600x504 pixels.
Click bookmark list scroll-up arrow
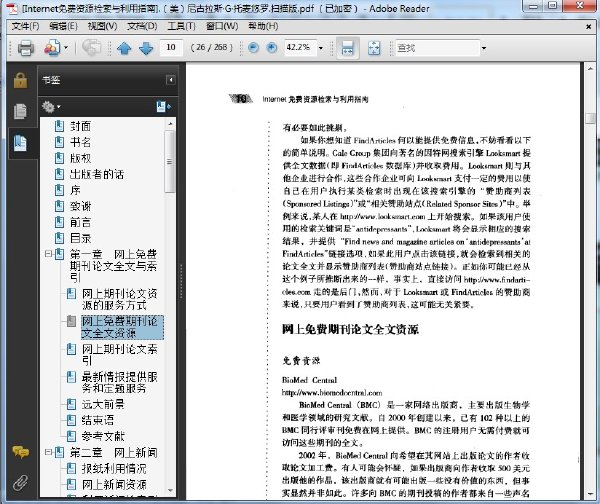coord(170,124)
